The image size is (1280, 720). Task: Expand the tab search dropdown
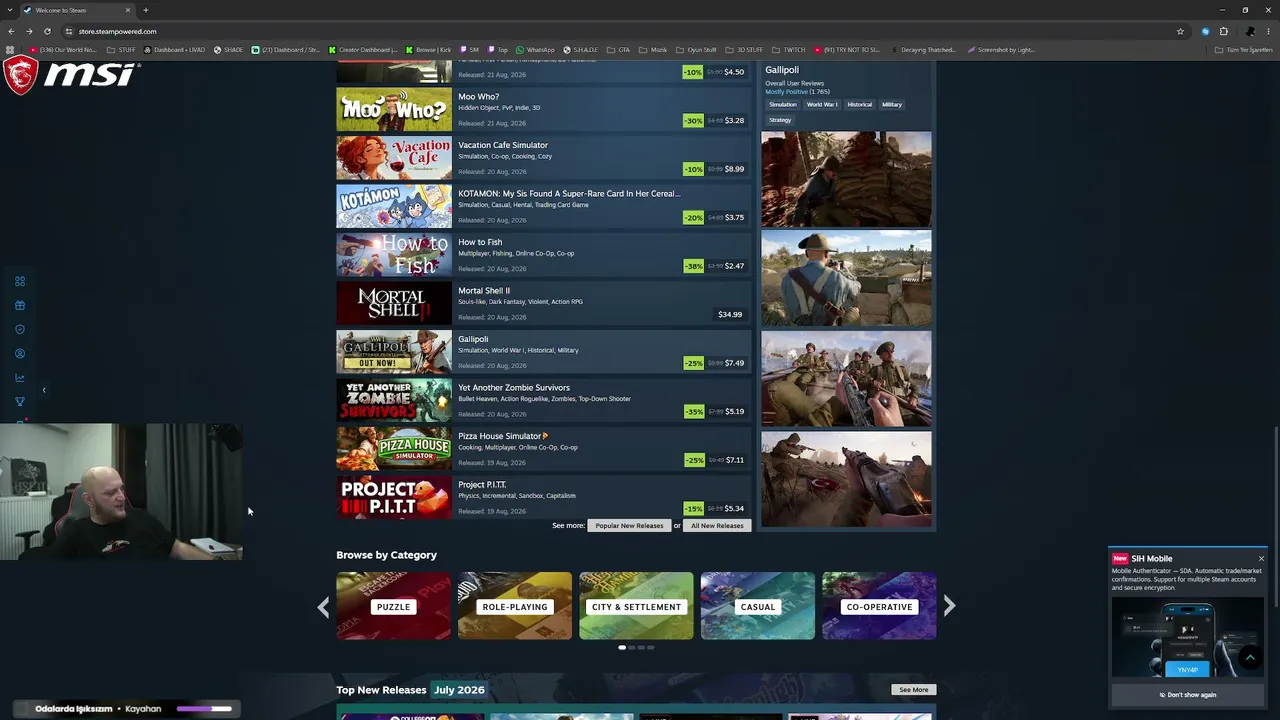click(x=10, y=10)
